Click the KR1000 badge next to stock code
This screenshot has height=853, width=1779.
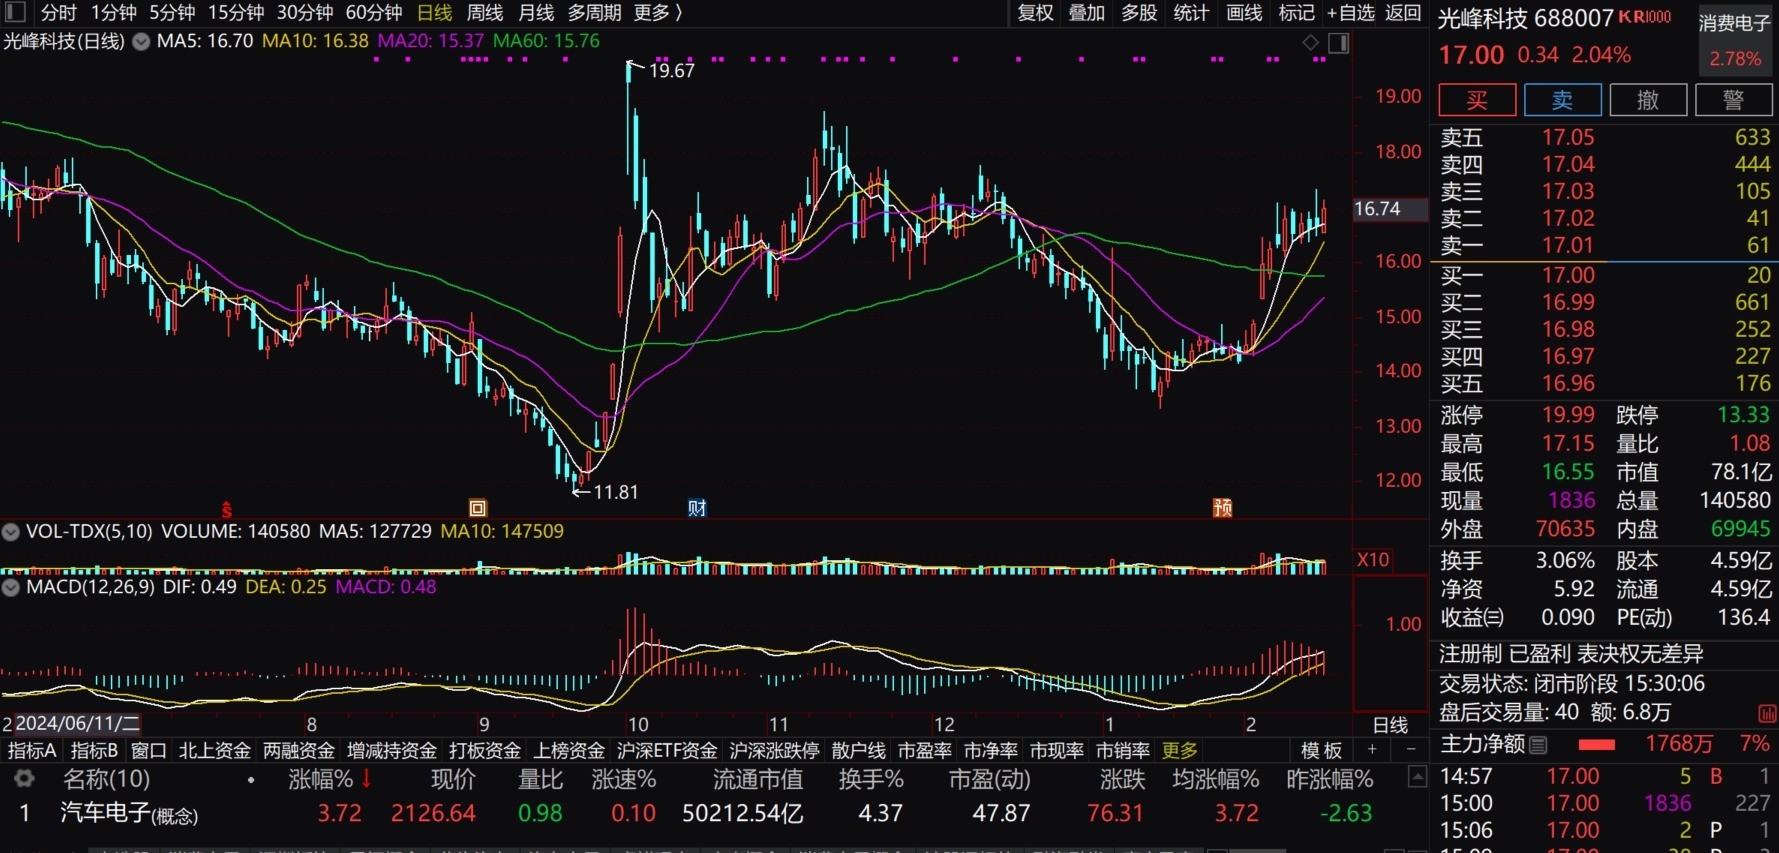[x=1645, y=17]
